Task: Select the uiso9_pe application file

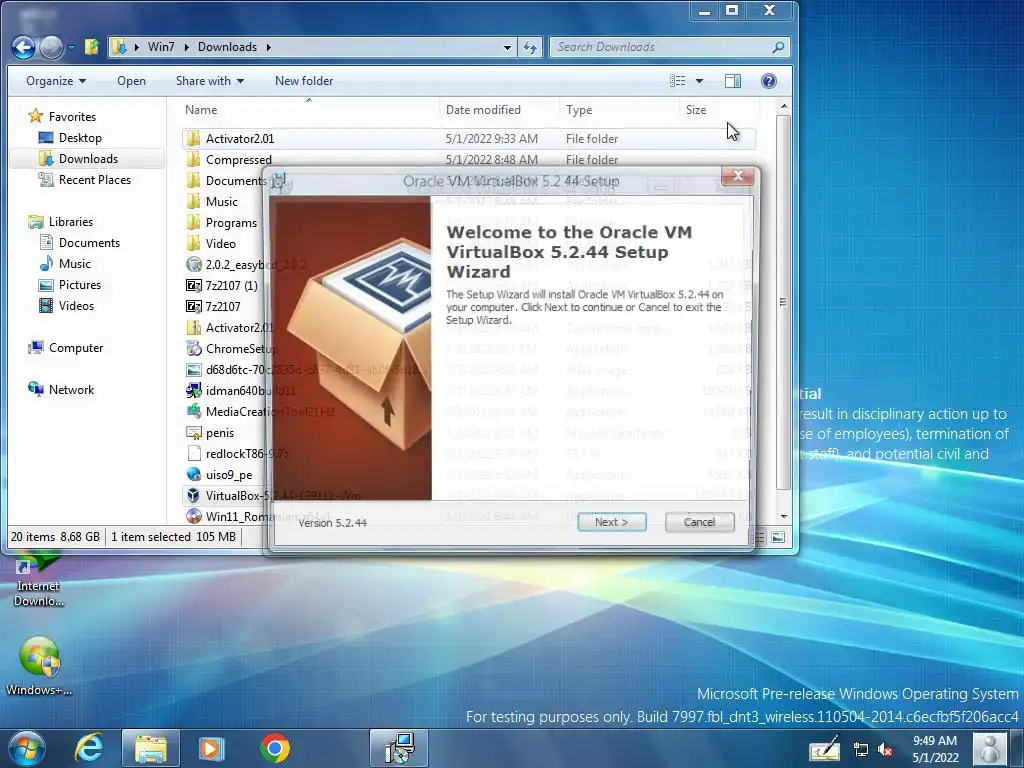Action: 229,475
